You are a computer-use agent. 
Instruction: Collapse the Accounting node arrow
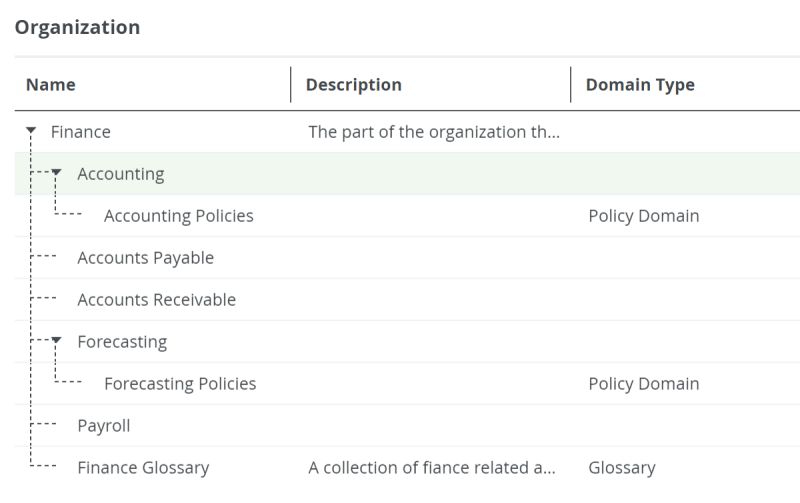coord(57,173)
